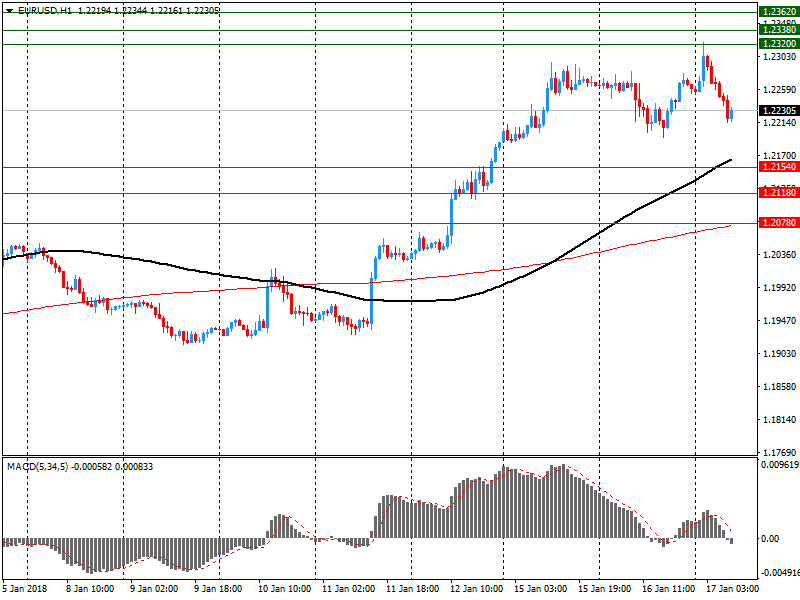Click the 1.18580 price scale value
Screen dimensions: 800x600
coord(780,387)
